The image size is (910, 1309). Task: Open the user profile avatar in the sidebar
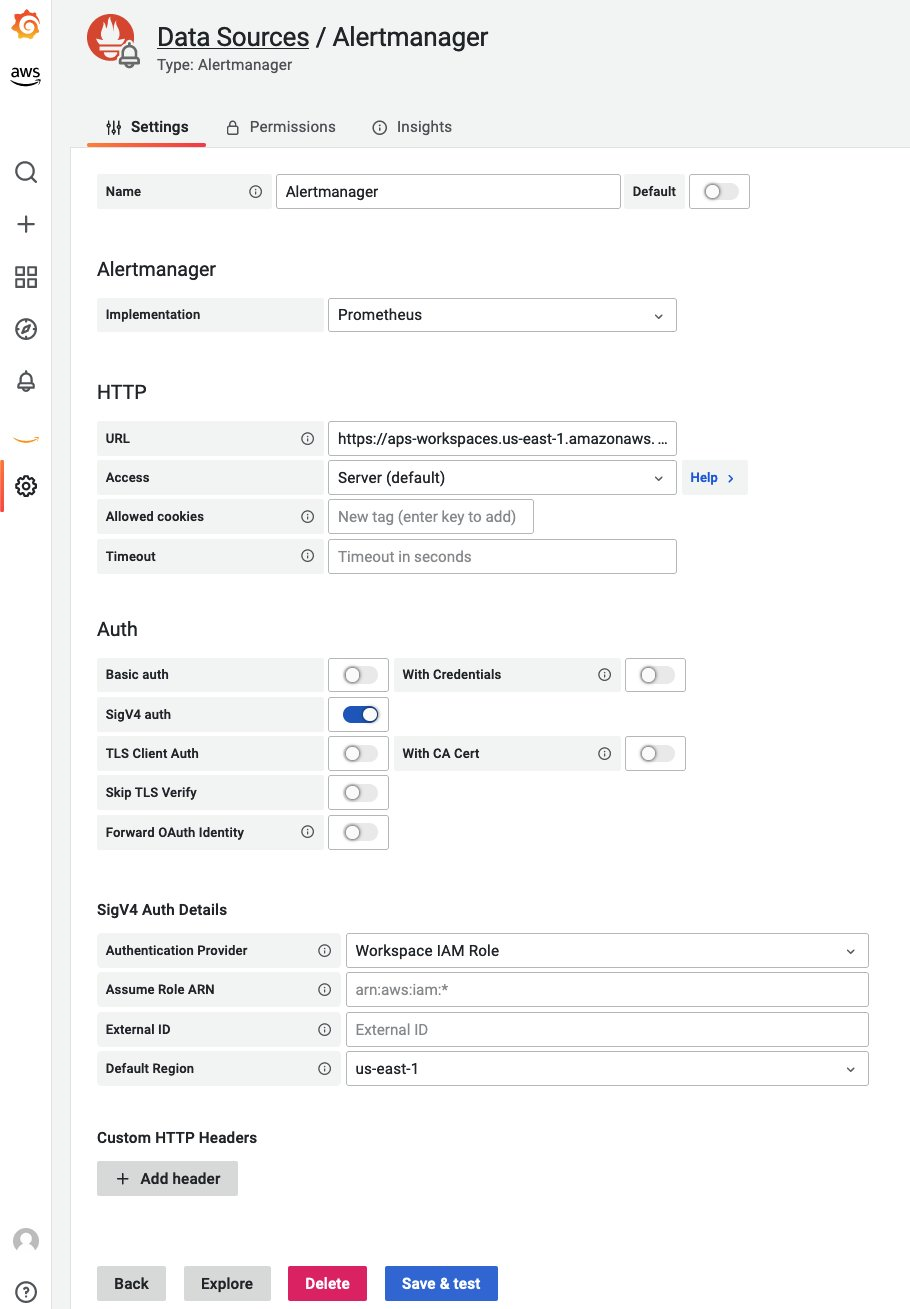(x=25, y=1241)
